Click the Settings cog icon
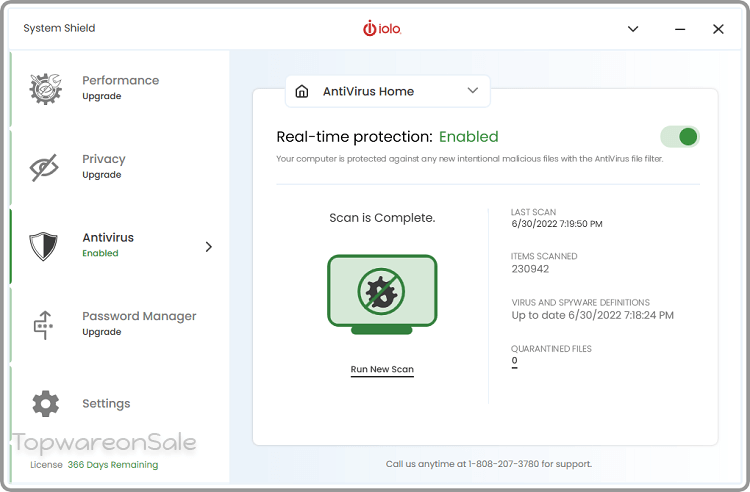Image resolution: width=750 pixels, height=492 pixels. pos(45,404)
